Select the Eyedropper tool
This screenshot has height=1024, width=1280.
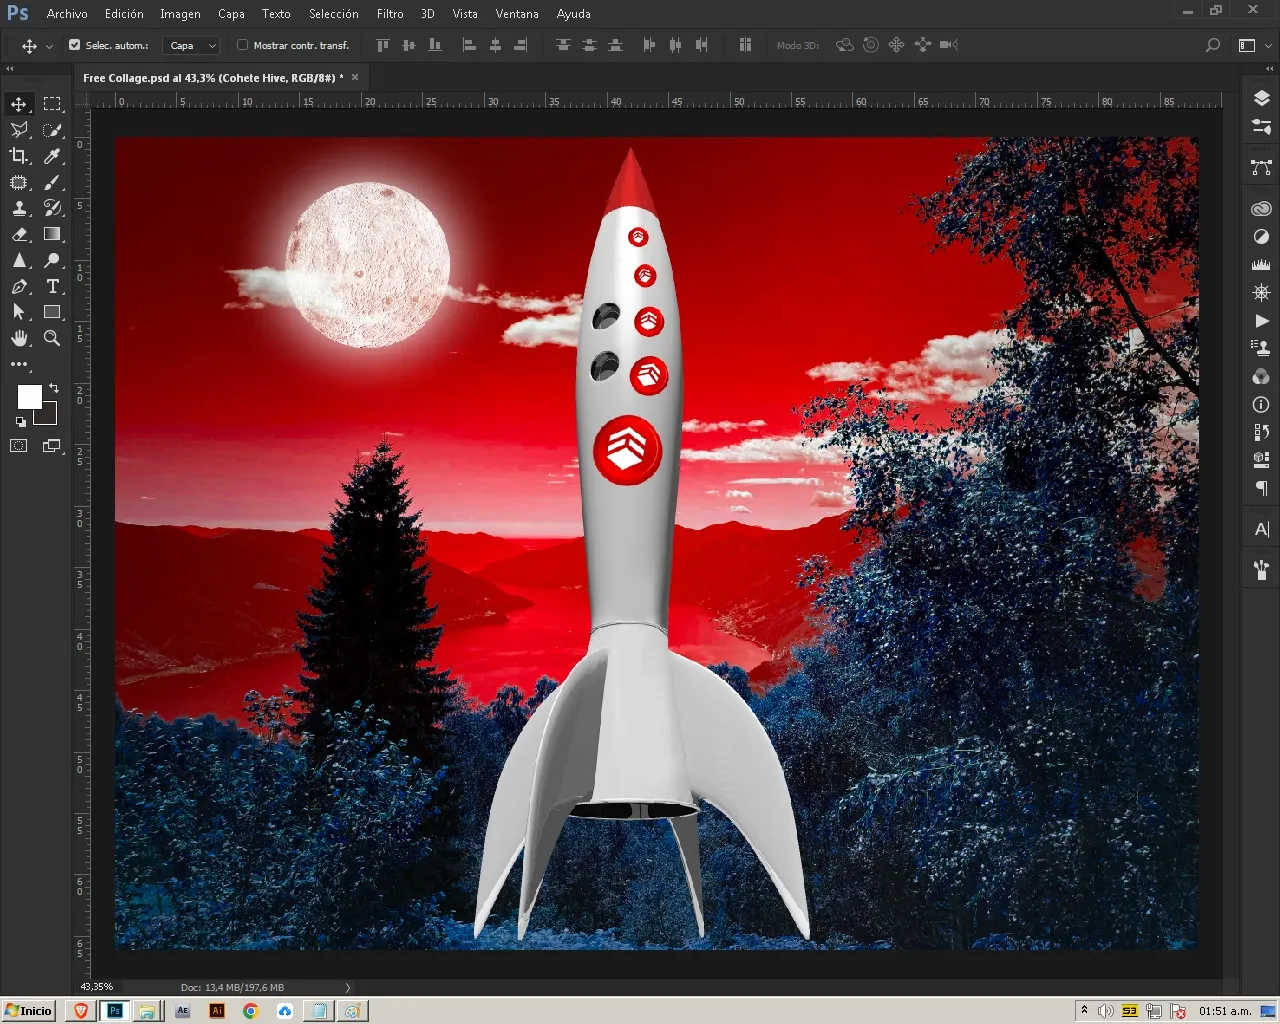coord(53,156)
